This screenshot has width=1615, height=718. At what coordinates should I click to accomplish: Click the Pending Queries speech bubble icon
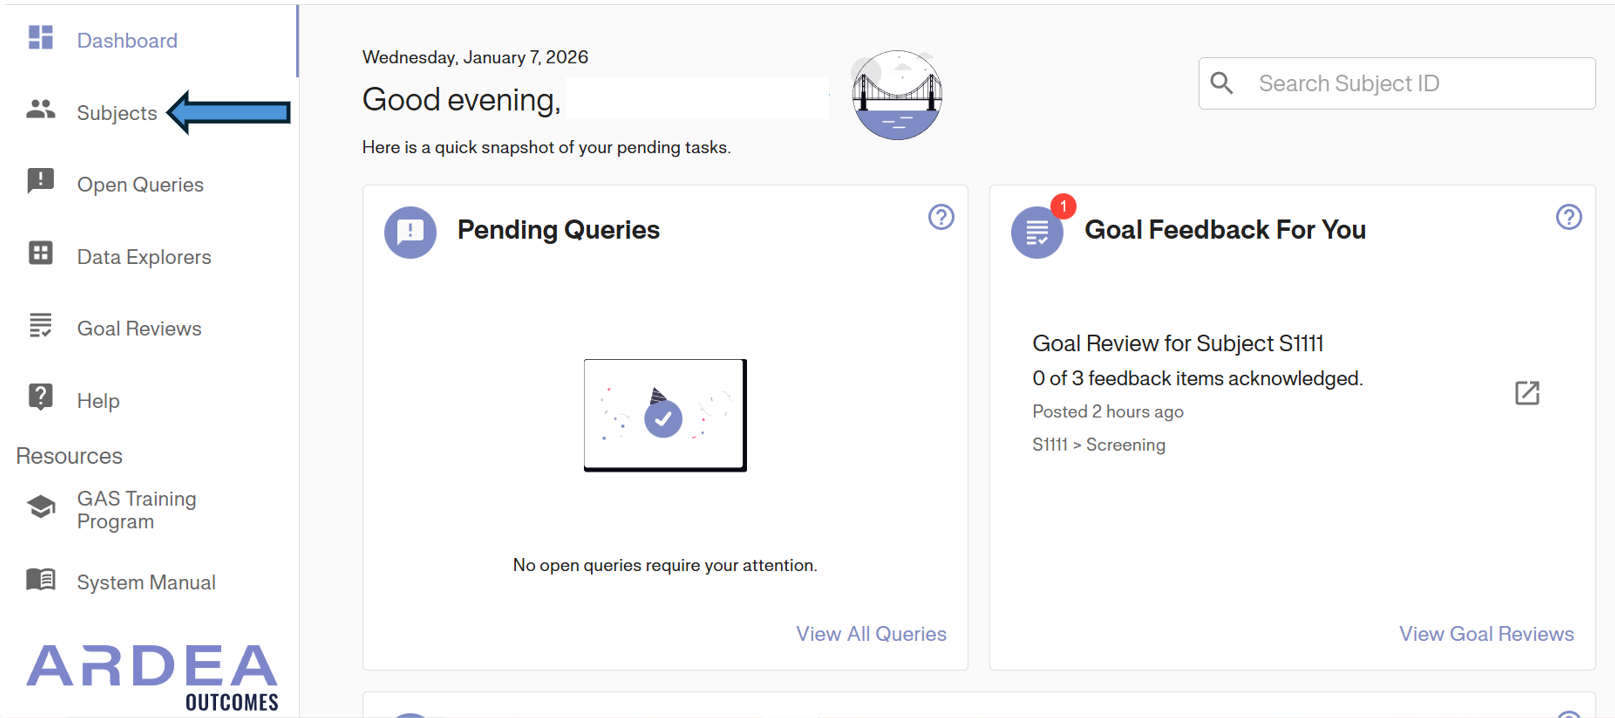click(x=410, y=232)
